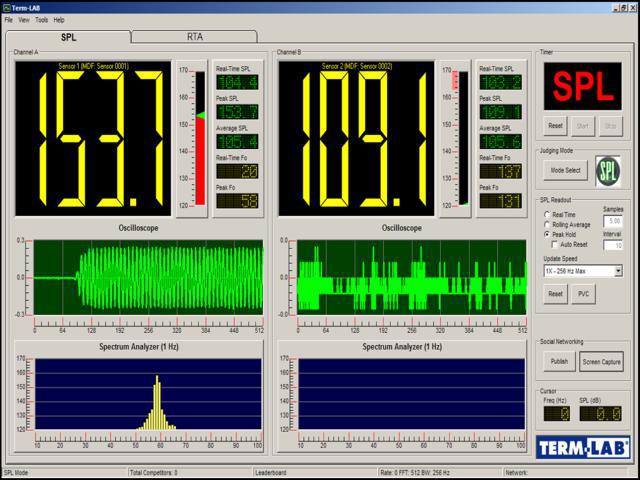Select the Real Time readout option
This screenshot has height=480, width=640.
(547, 214)
